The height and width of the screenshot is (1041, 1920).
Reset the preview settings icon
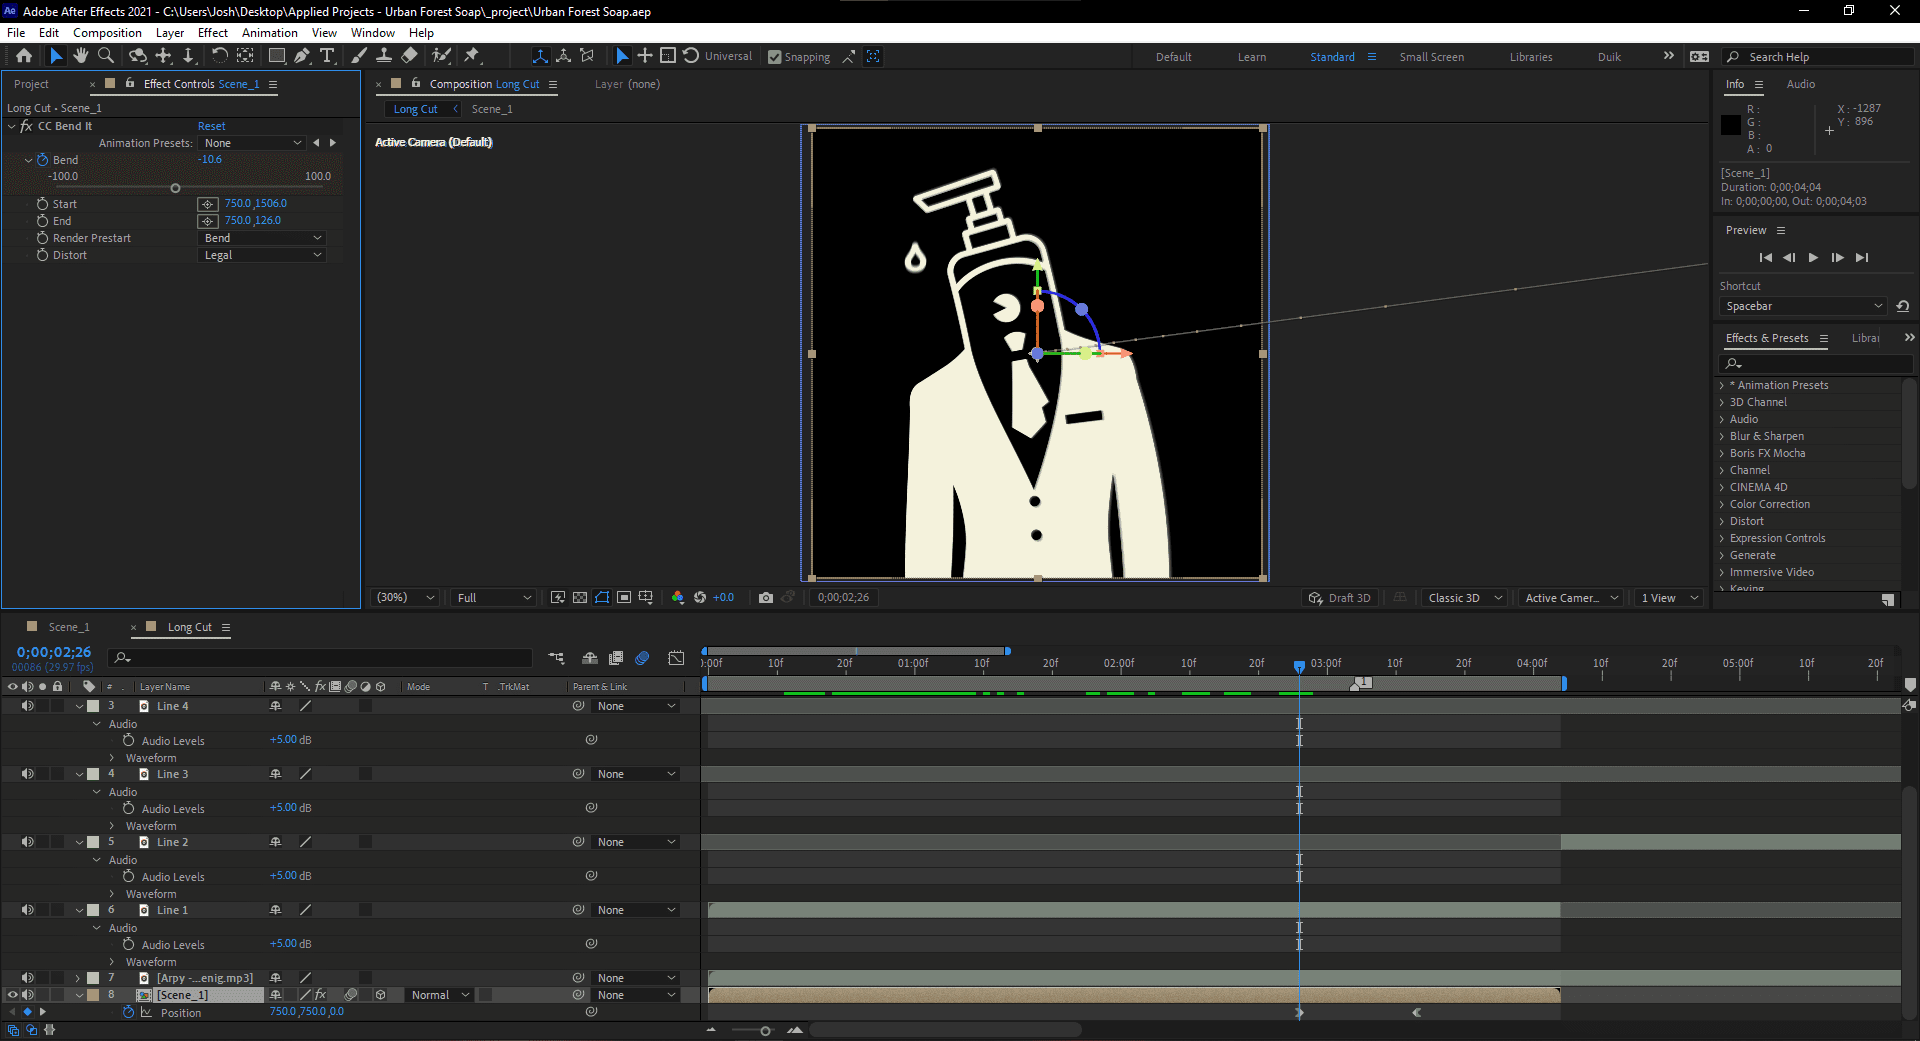coord(1903,306)
